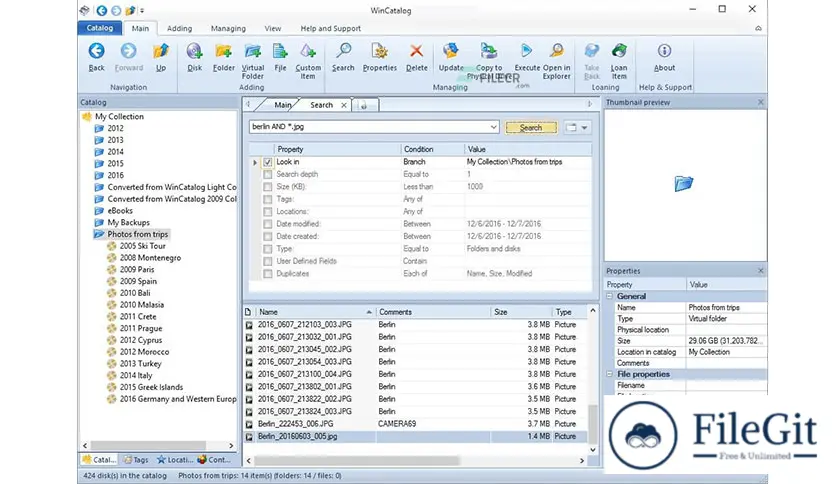Add a Custom Item

(308, 51)
